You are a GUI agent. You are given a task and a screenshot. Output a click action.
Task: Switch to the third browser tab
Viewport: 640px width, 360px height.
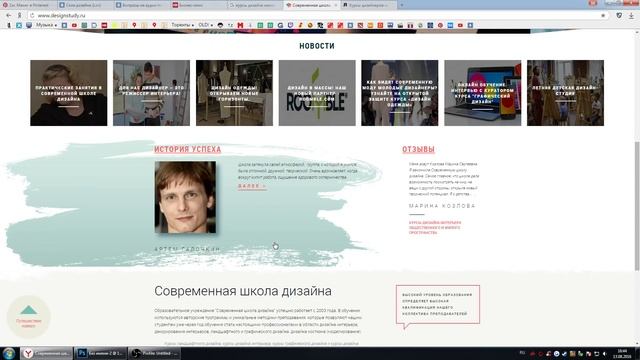(x=141, y=5)
